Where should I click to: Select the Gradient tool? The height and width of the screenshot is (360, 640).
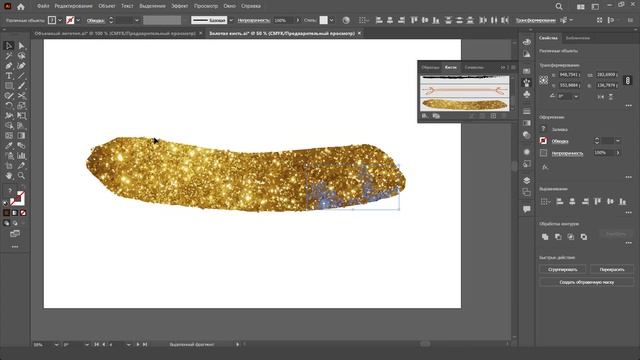21,136
